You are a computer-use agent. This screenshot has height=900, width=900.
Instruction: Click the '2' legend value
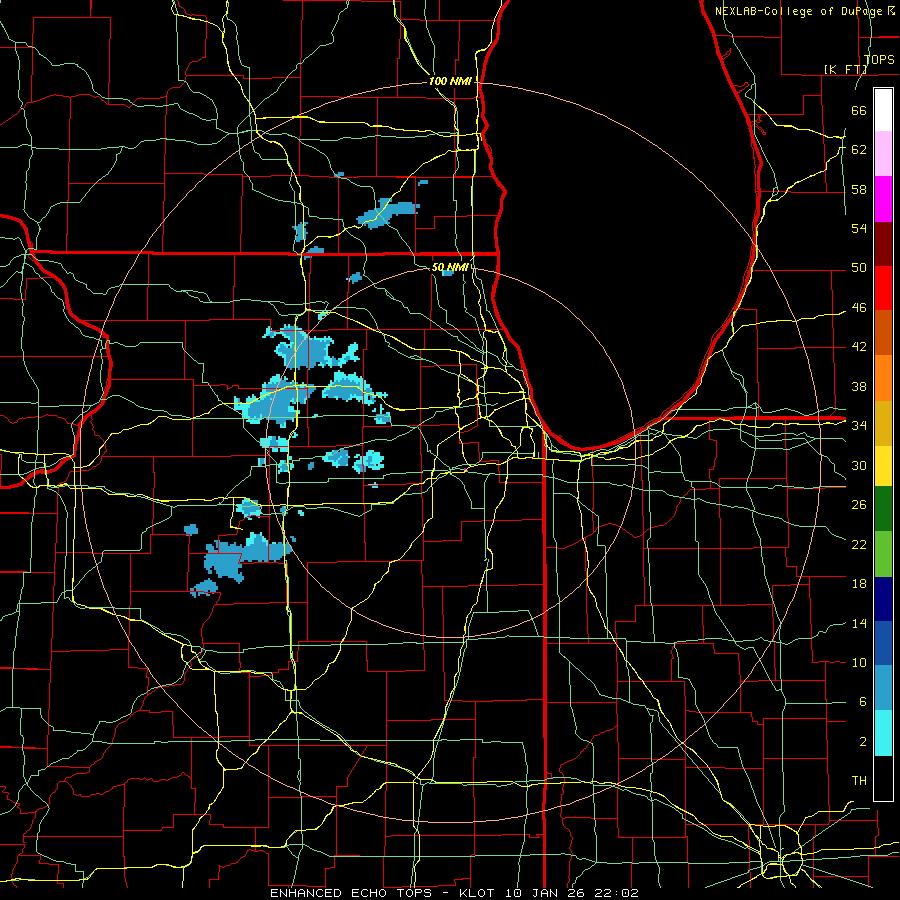click(x=863, y=742)
